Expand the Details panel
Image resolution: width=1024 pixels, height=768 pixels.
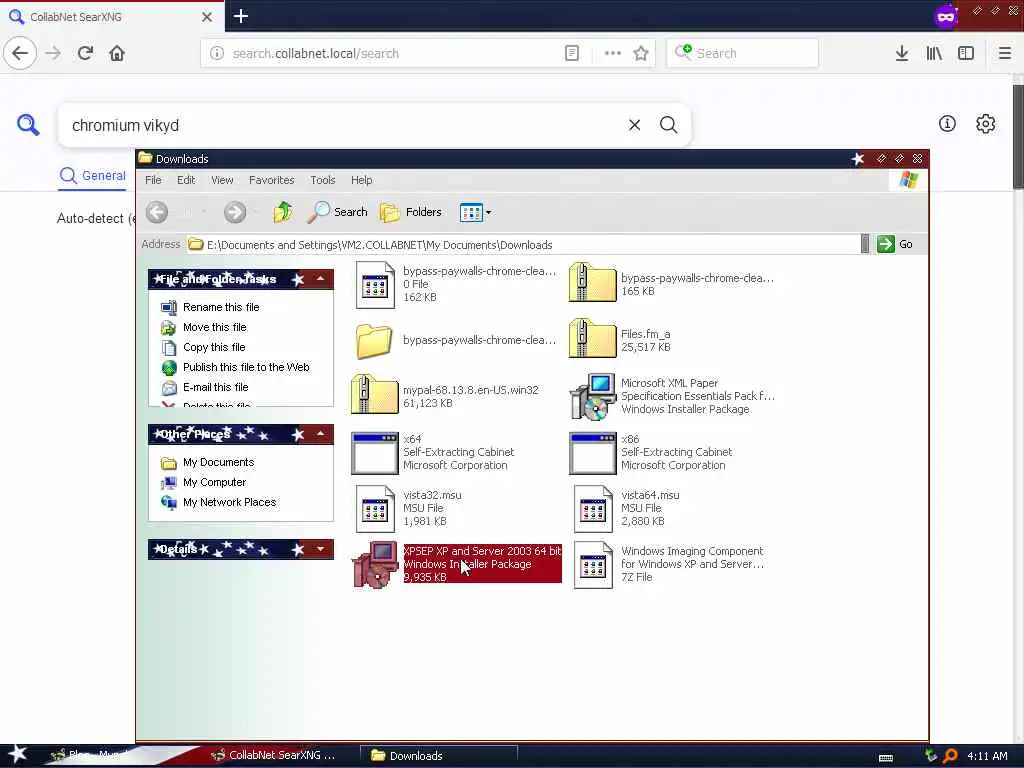pyautogui.click(x=320, y=549)
